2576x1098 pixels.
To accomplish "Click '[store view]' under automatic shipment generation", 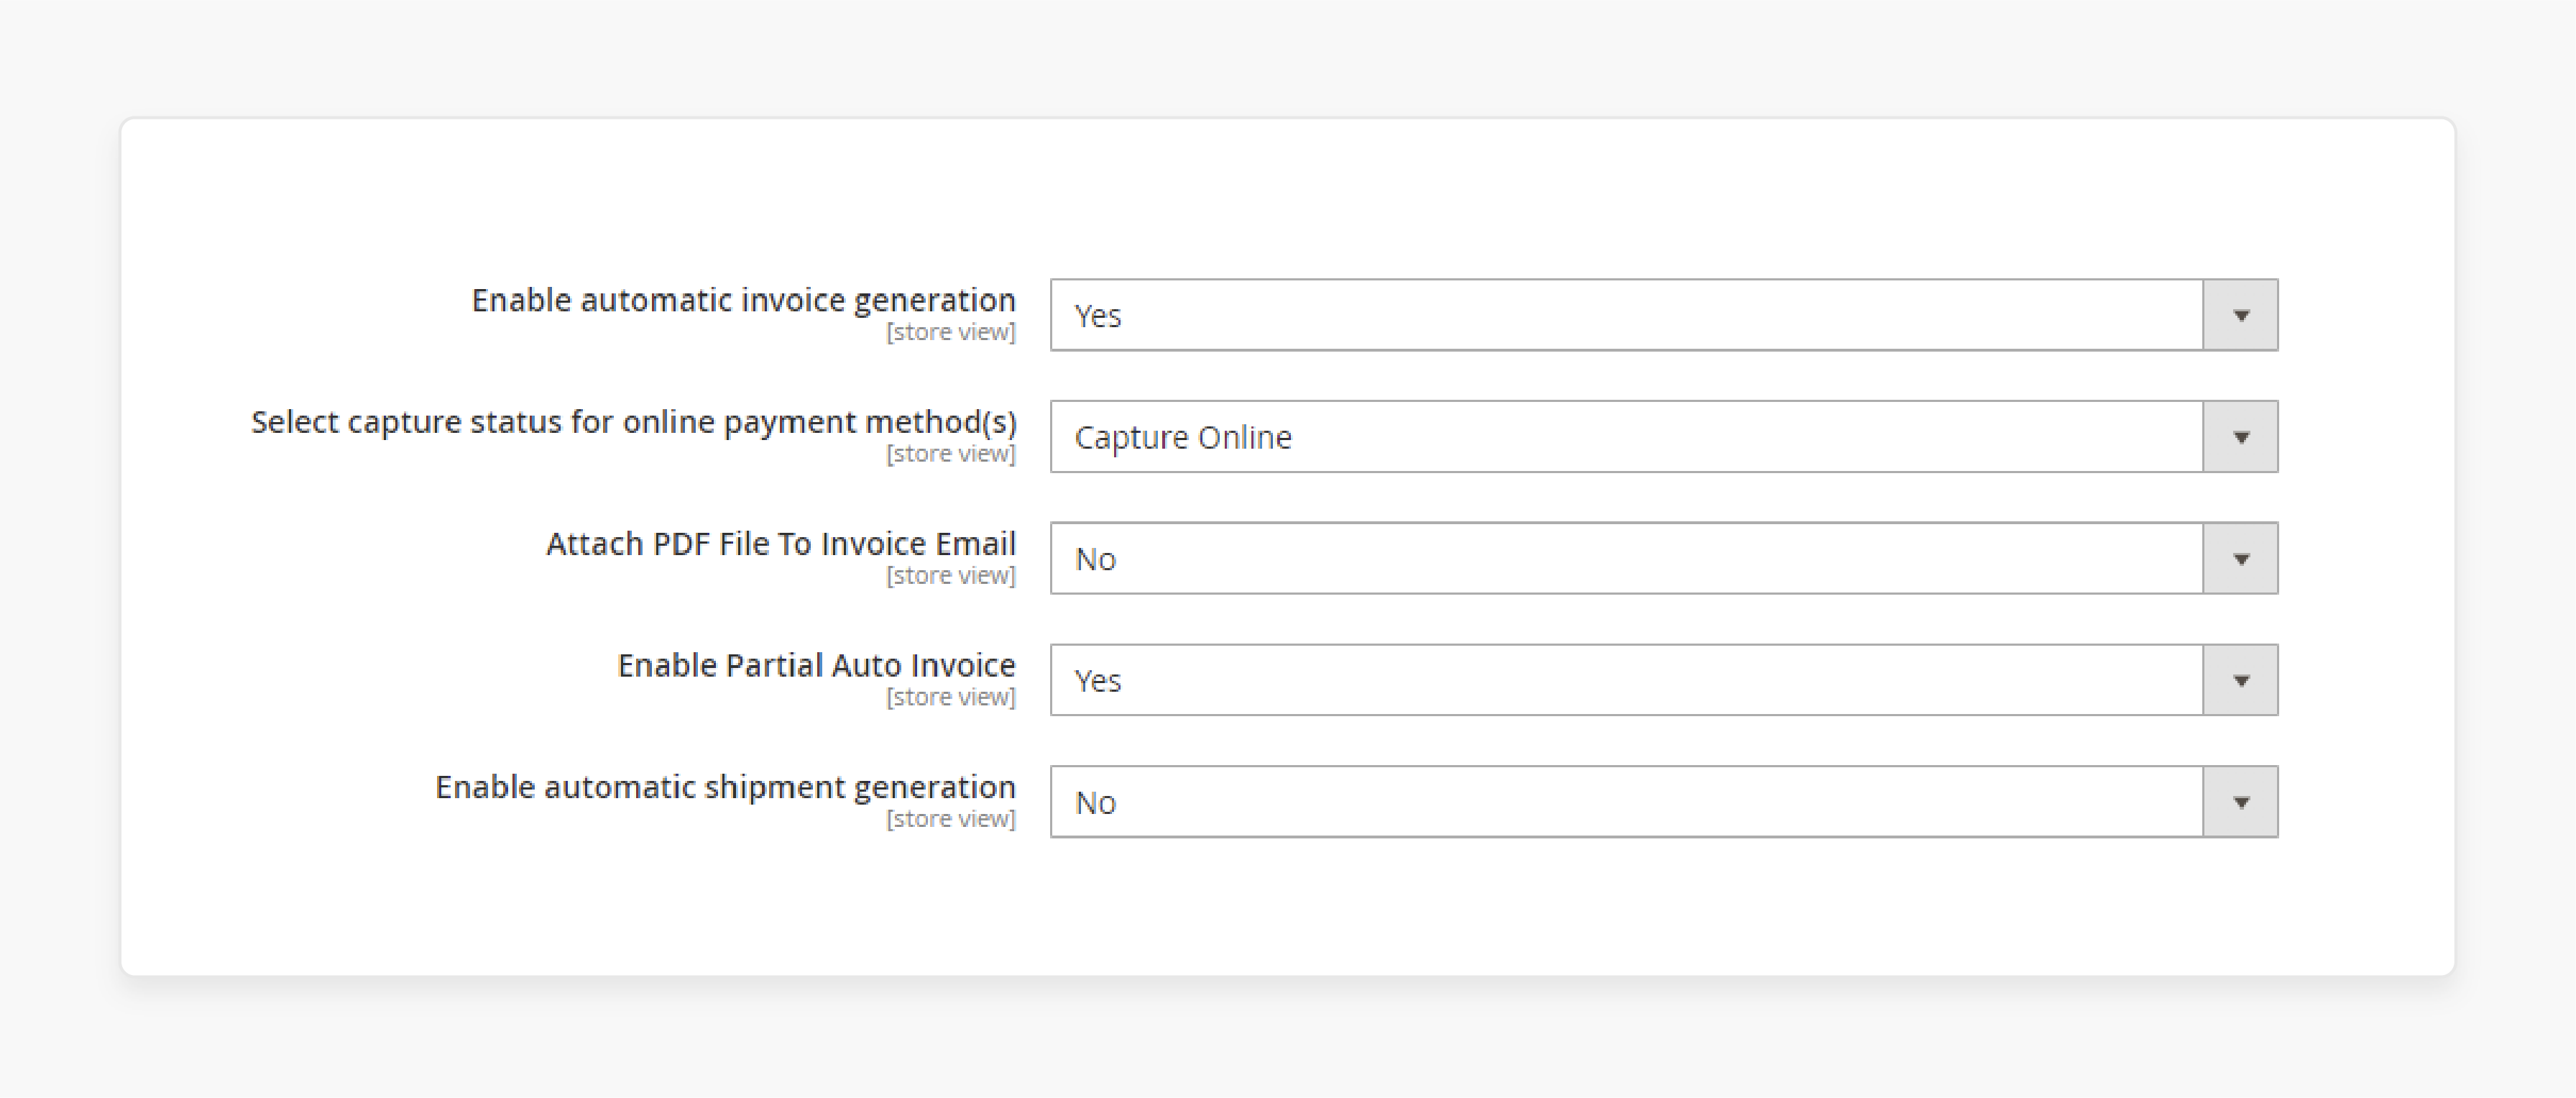I will (950, 819).
